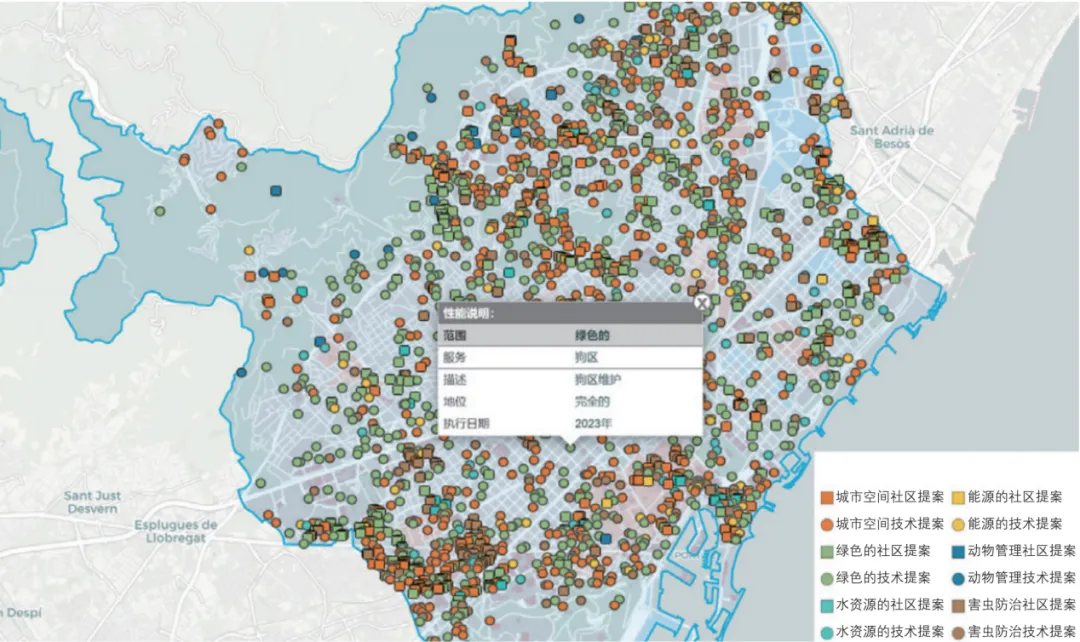
Task: Close the 性能说明 popup window
Action: tap(702, 301)
